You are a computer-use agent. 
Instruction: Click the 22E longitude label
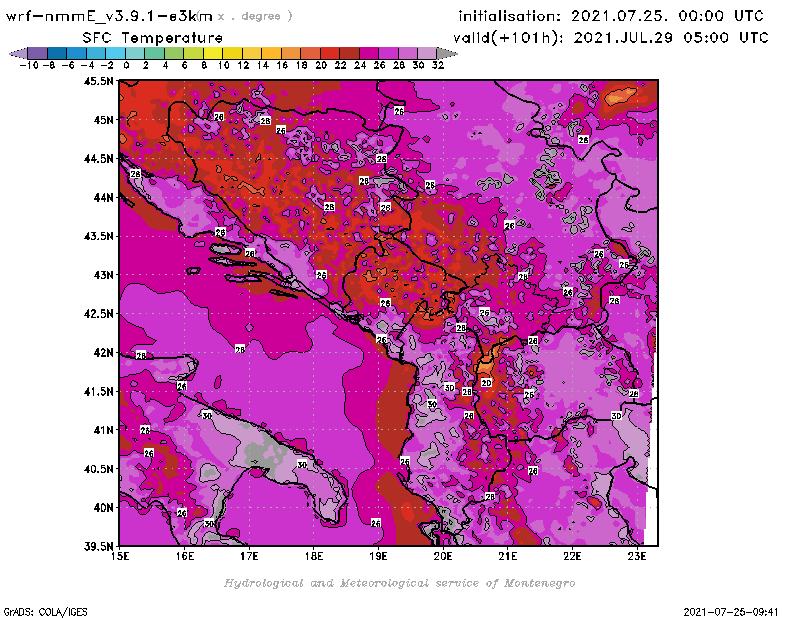tap(572, 556)
